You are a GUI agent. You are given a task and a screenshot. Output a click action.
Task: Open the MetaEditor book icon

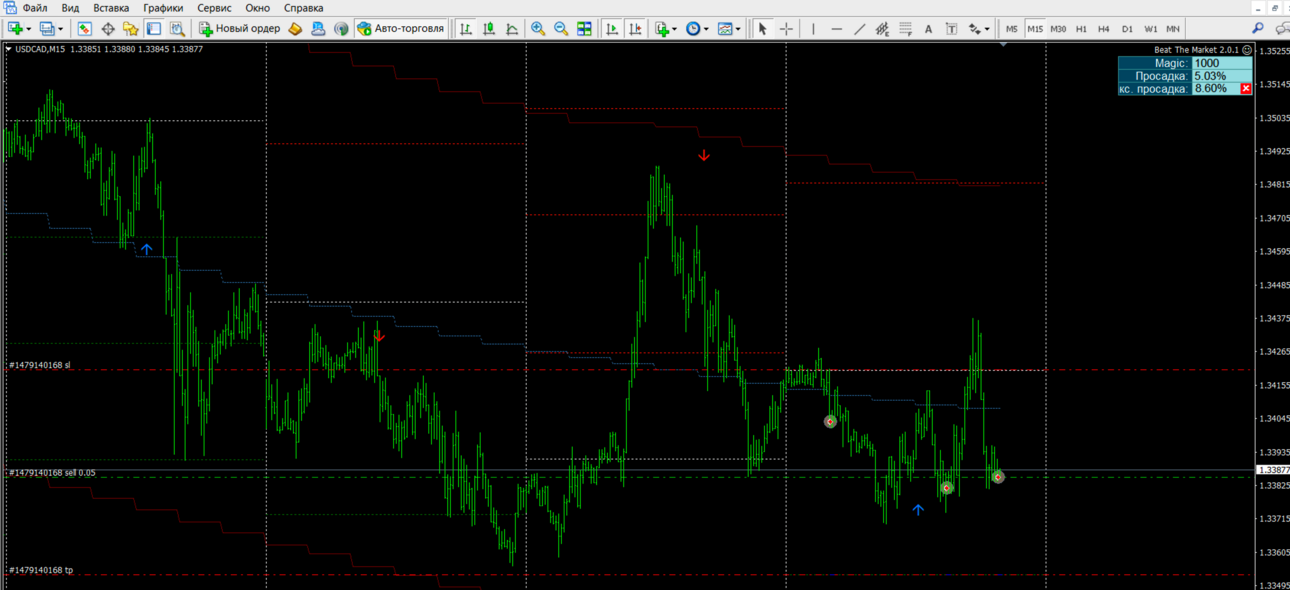click(x=295, y=29)
